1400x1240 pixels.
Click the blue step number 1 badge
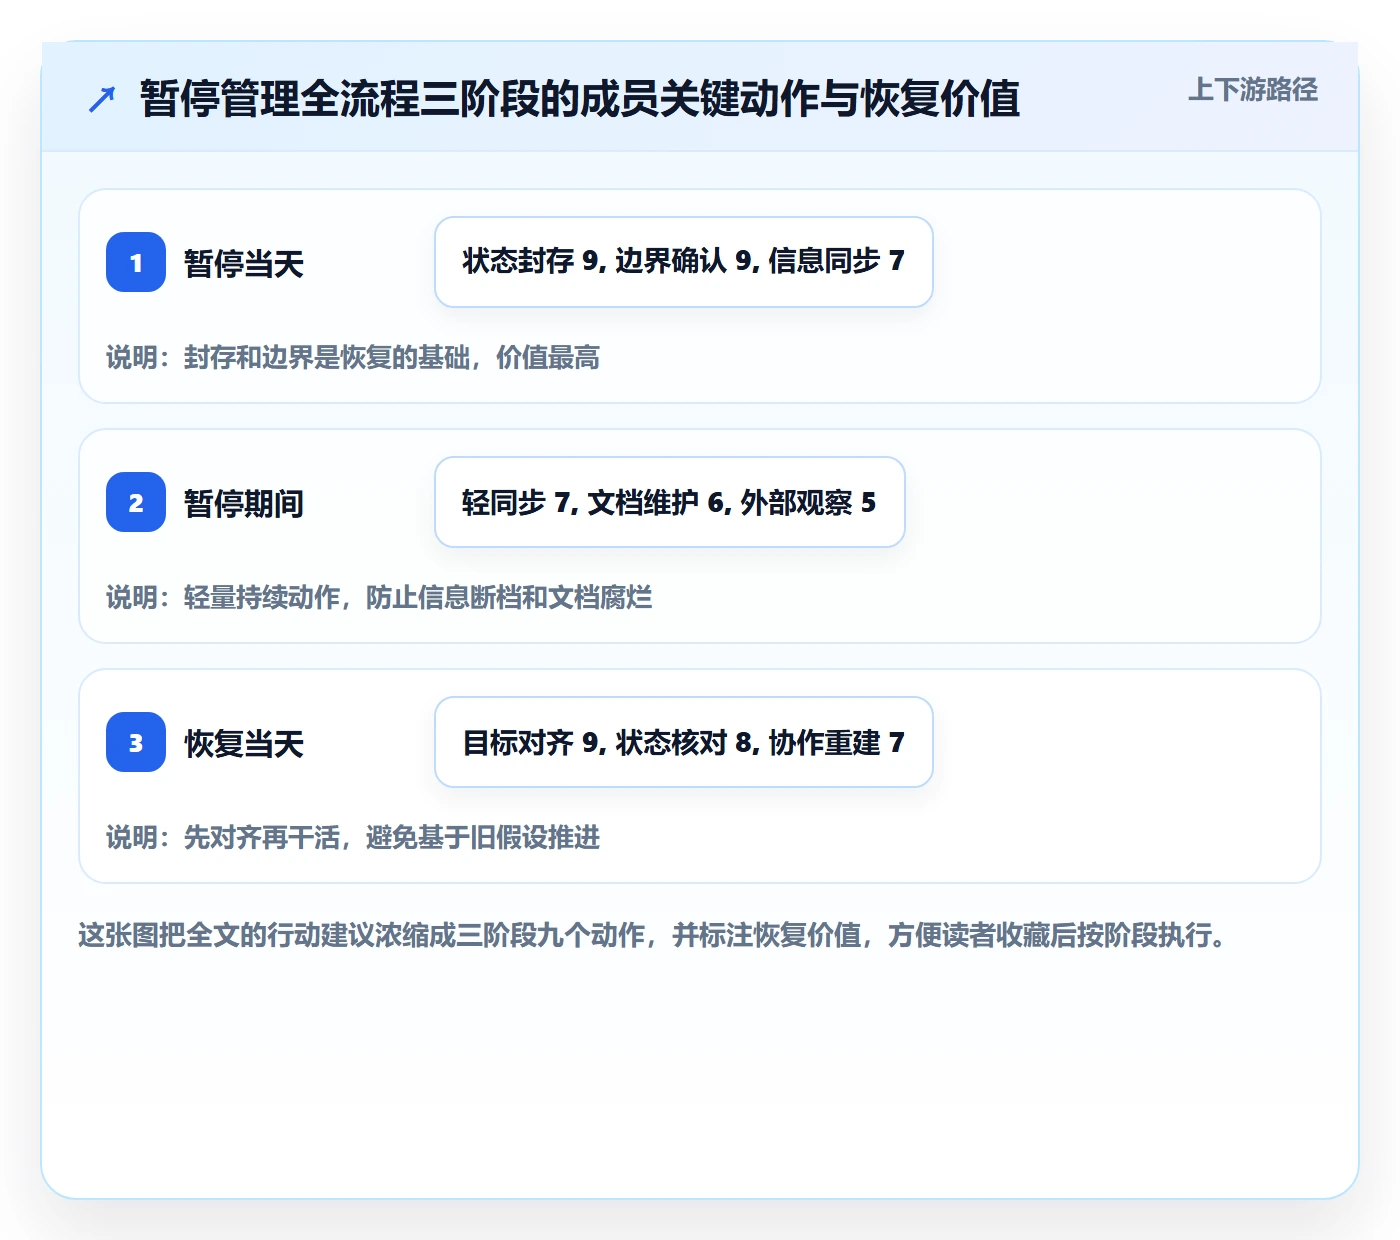coord(136,262)
